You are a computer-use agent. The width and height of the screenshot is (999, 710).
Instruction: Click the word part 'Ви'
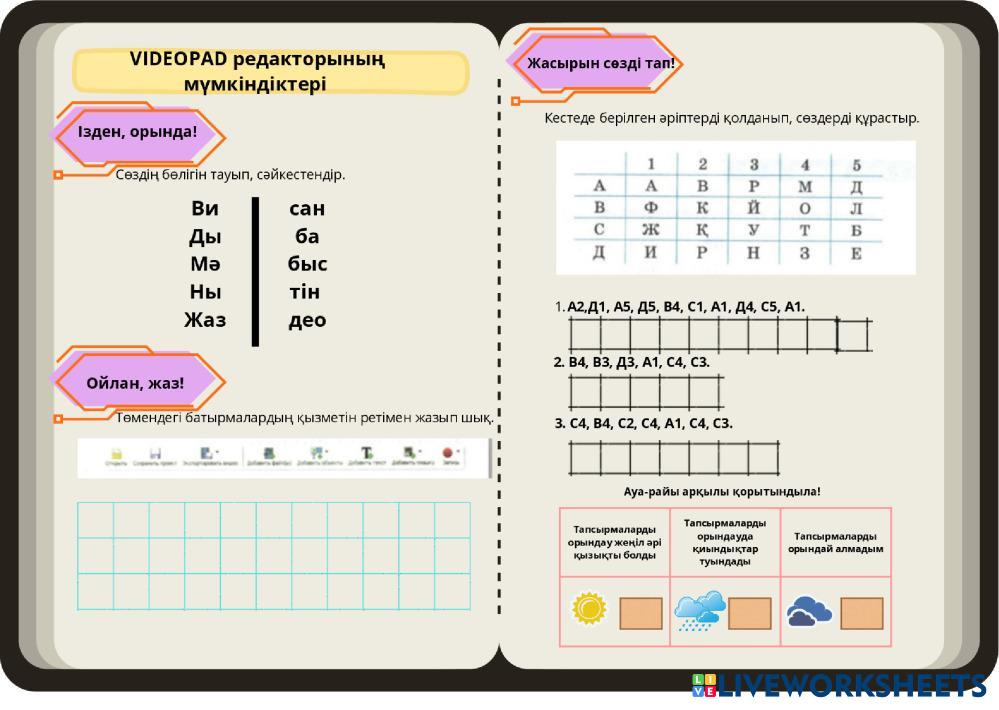(205, 209)
